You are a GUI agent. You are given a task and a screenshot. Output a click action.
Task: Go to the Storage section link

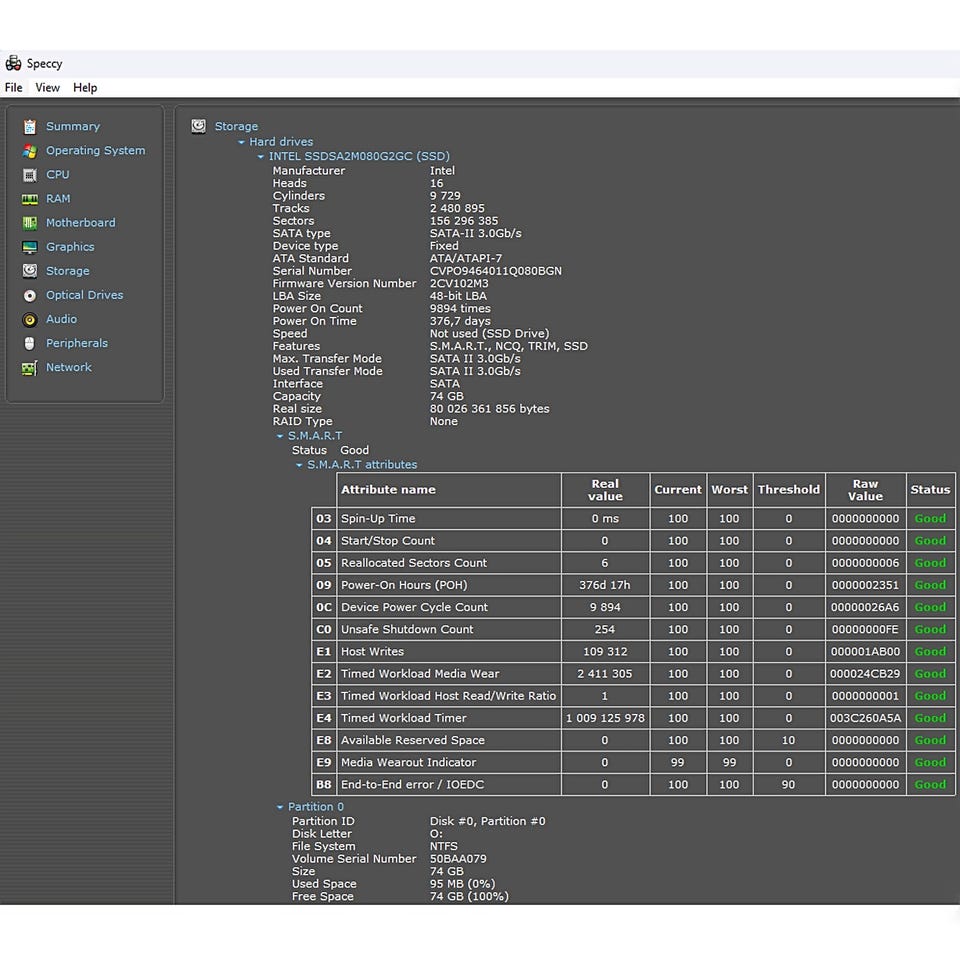[68, 271]
